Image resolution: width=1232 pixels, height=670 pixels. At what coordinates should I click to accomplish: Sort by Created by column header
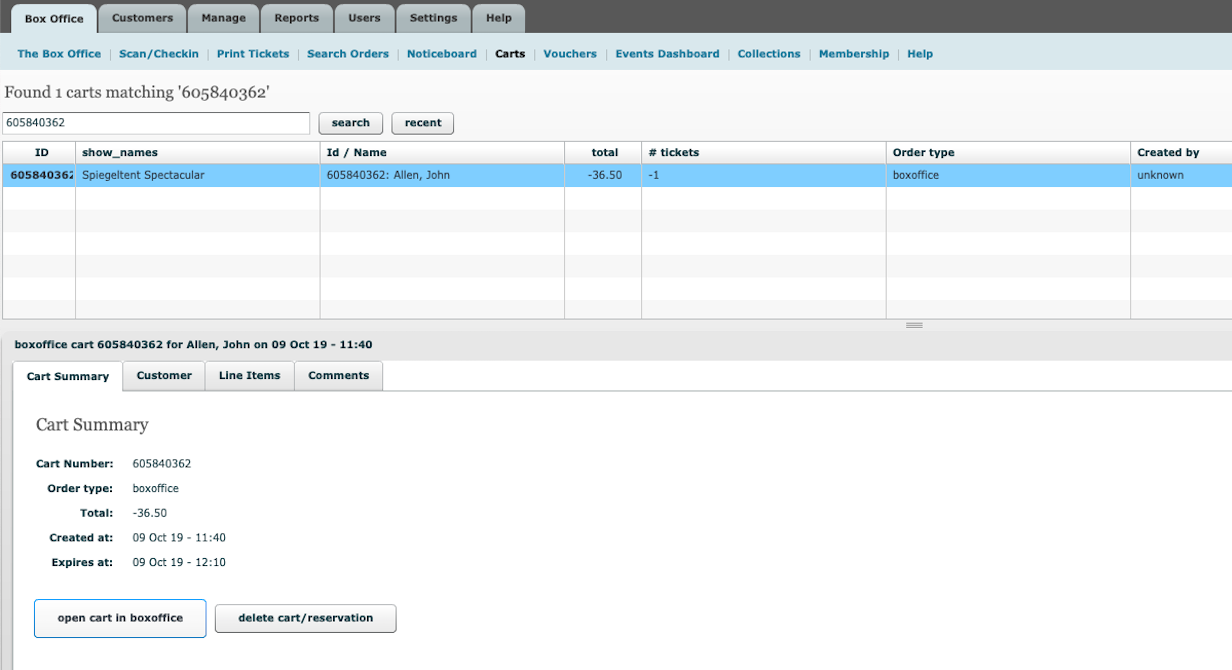coord(1181,153)
